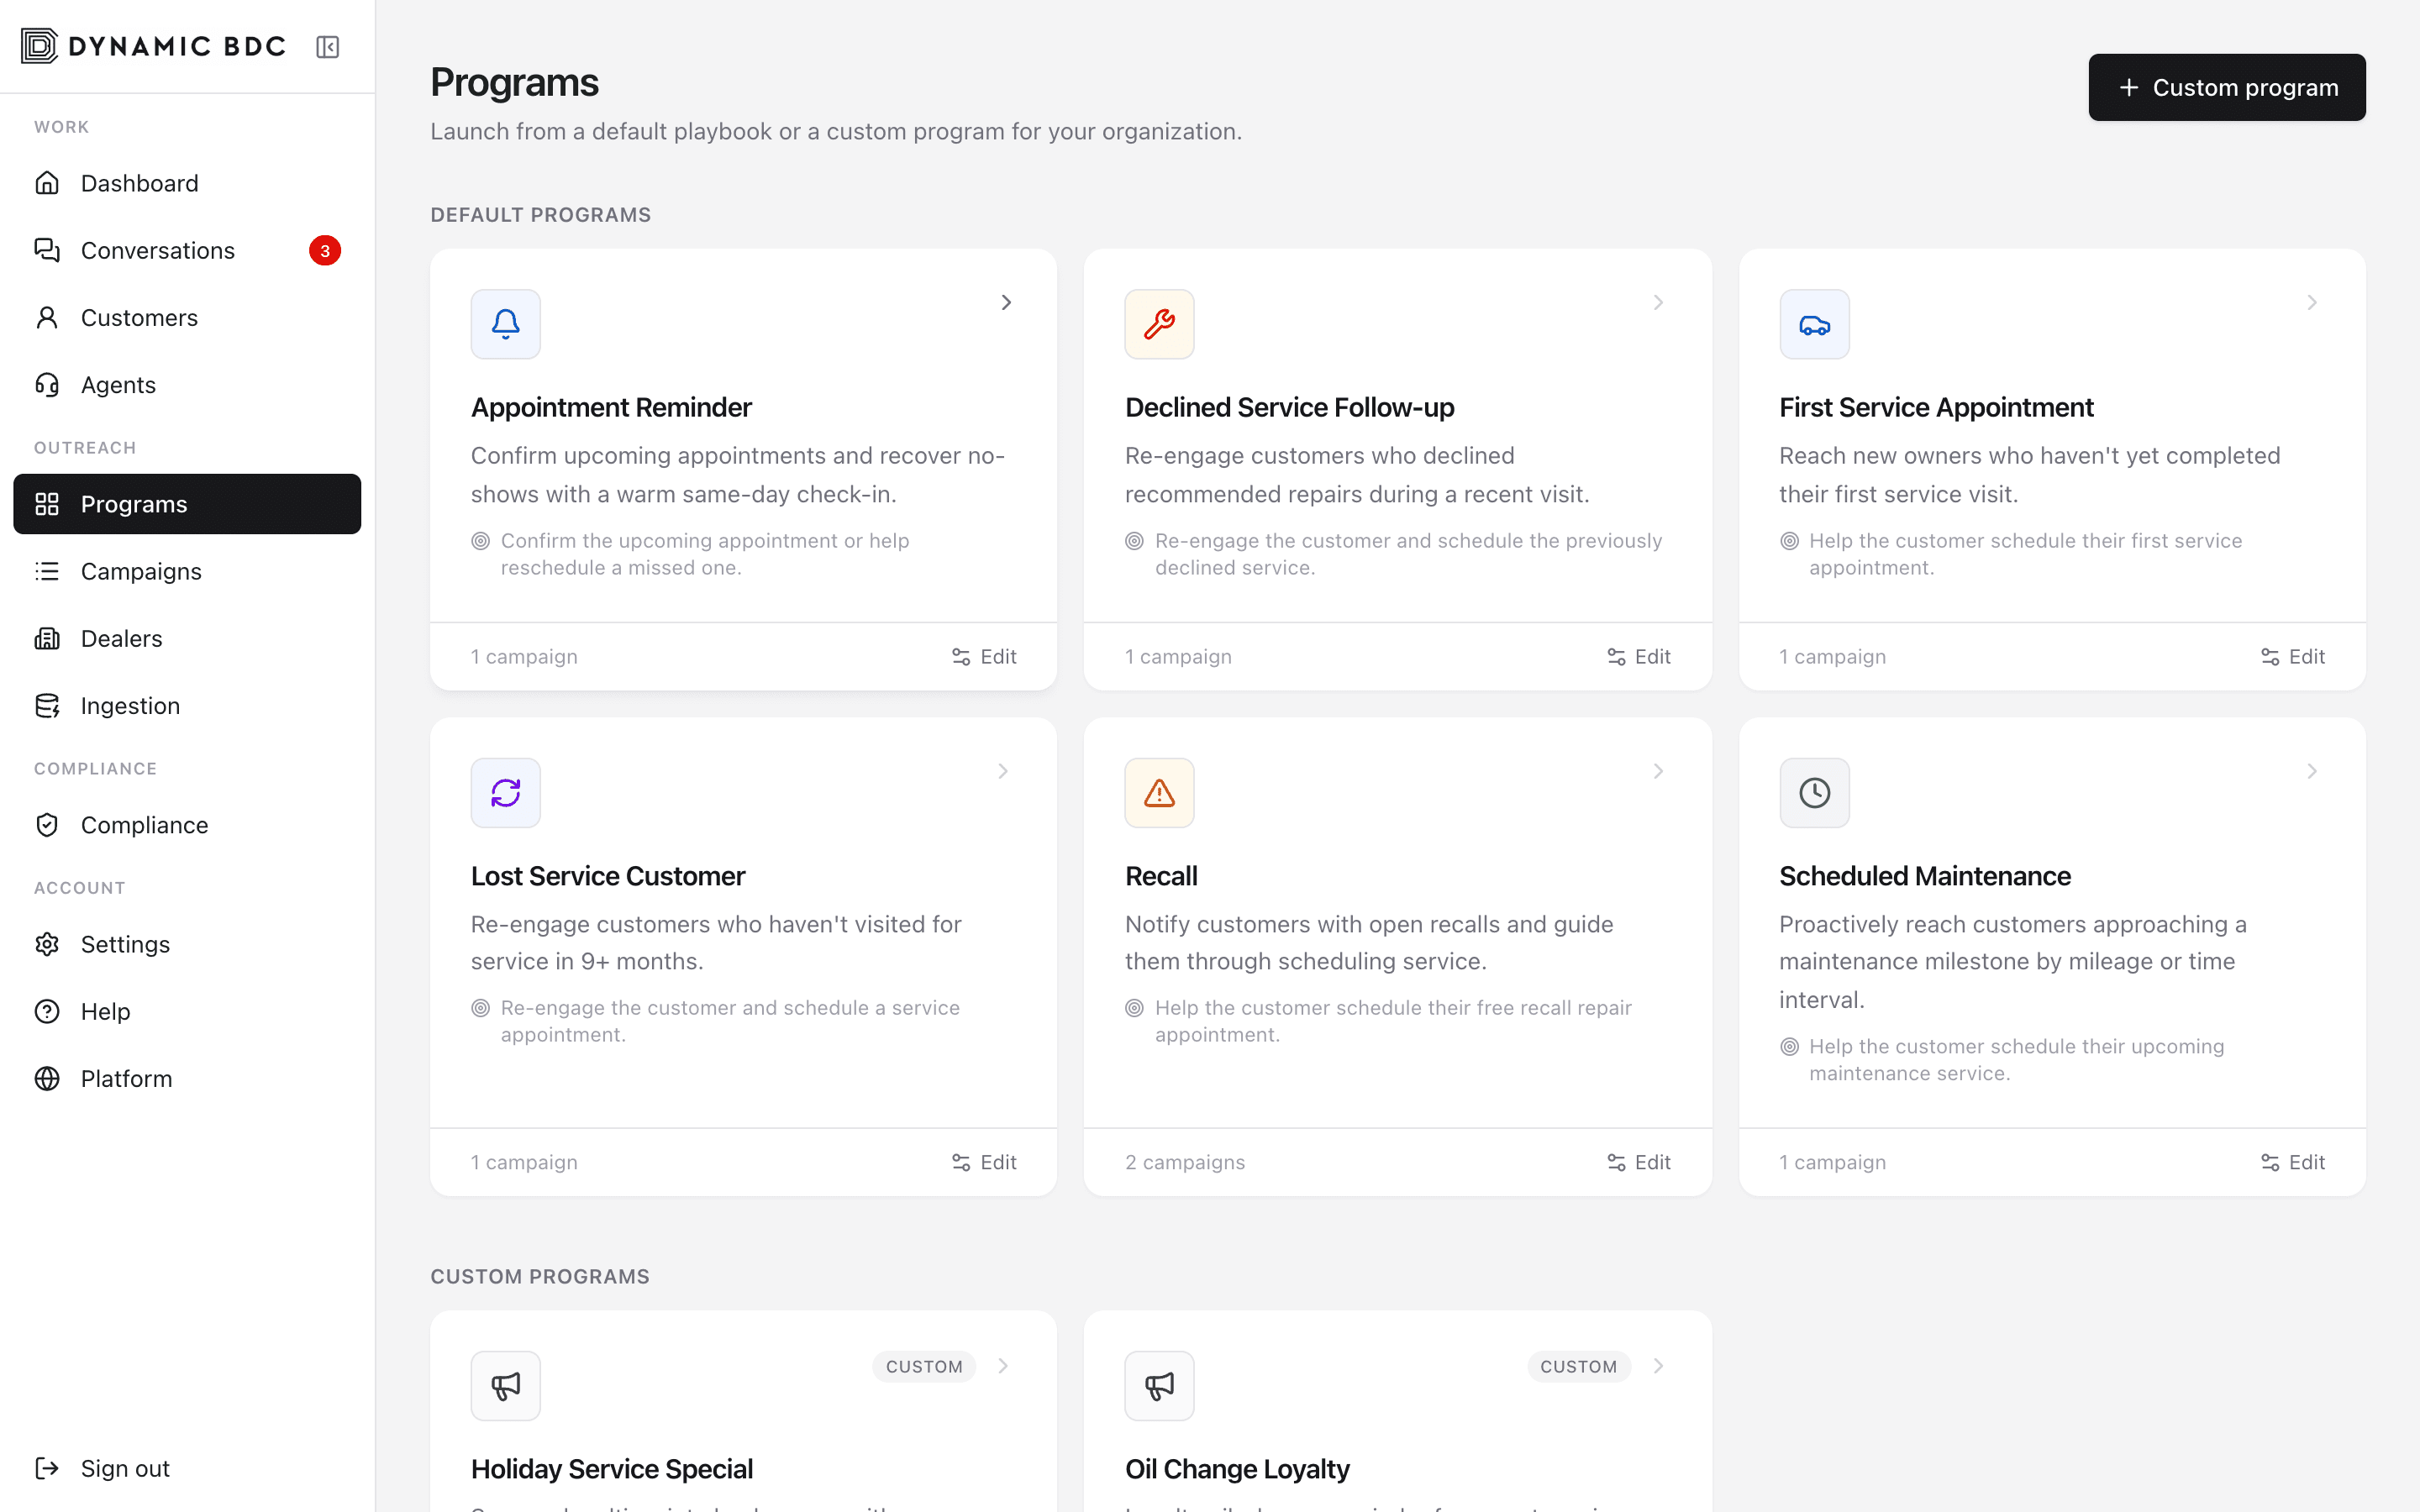Collapse the sidebar panel icon
The height and width of the screenshot is (1512, 2420).
click(327, 47)
